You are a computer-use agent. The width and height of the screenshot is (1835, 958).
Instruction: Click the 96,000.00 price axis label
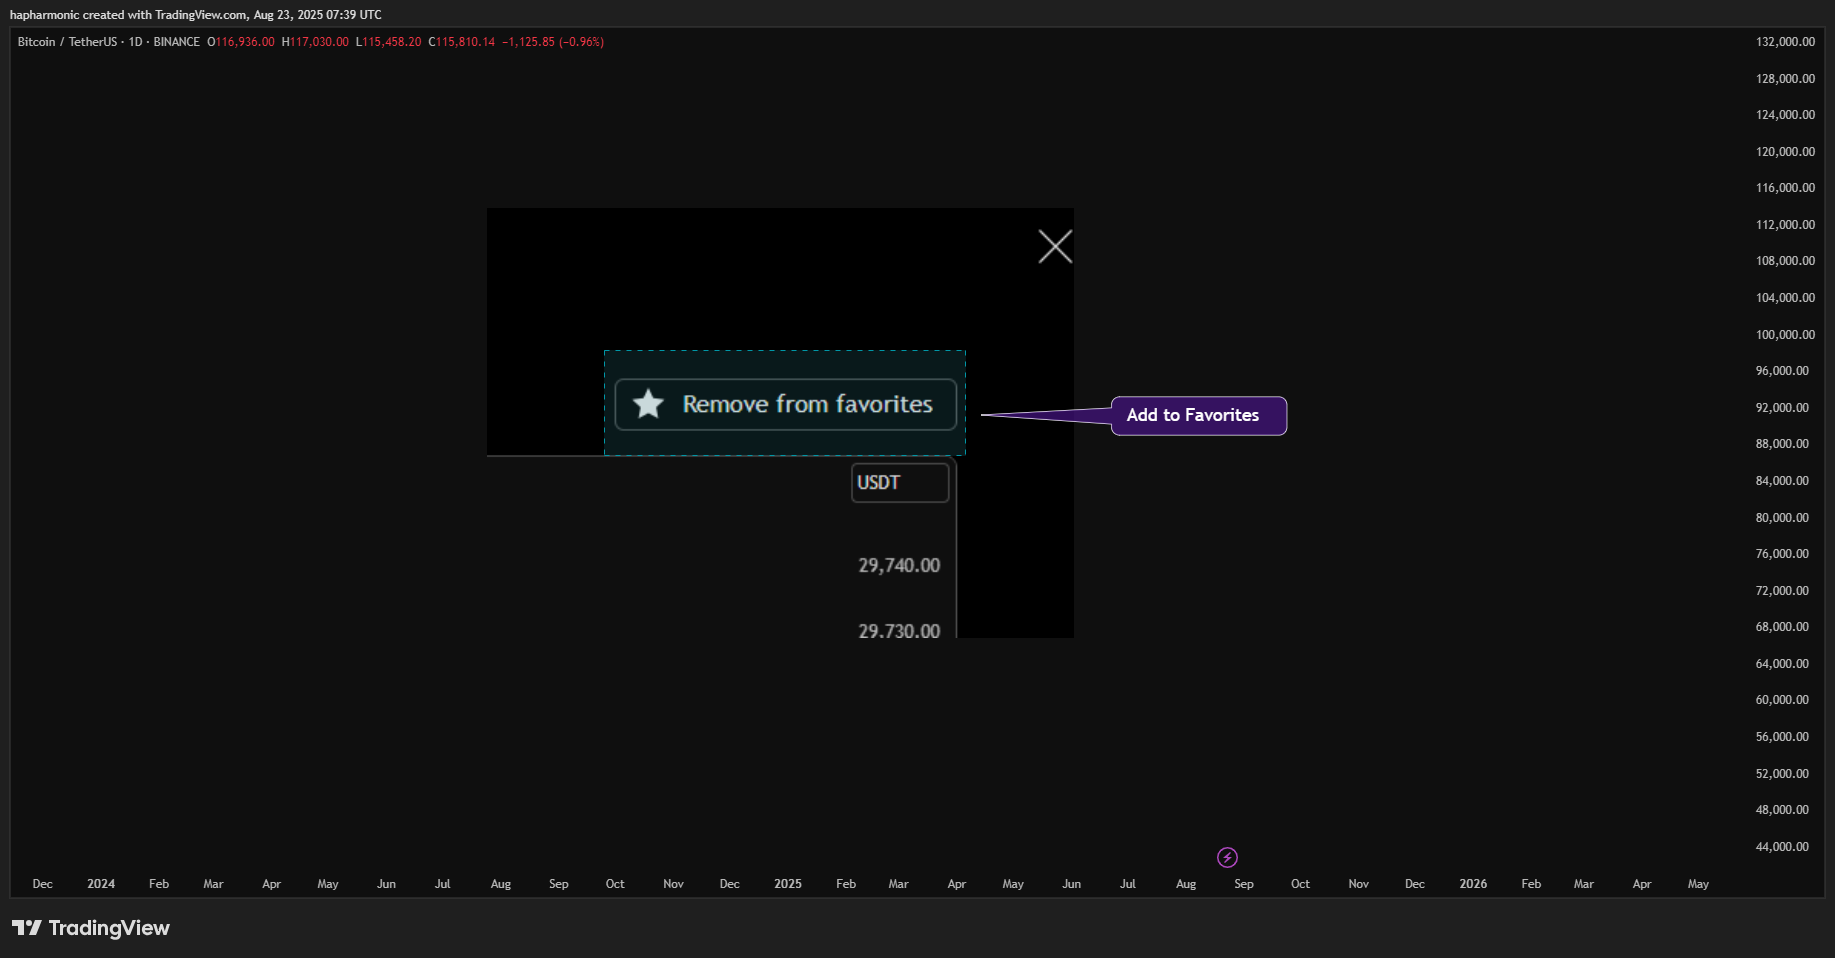1782,371
